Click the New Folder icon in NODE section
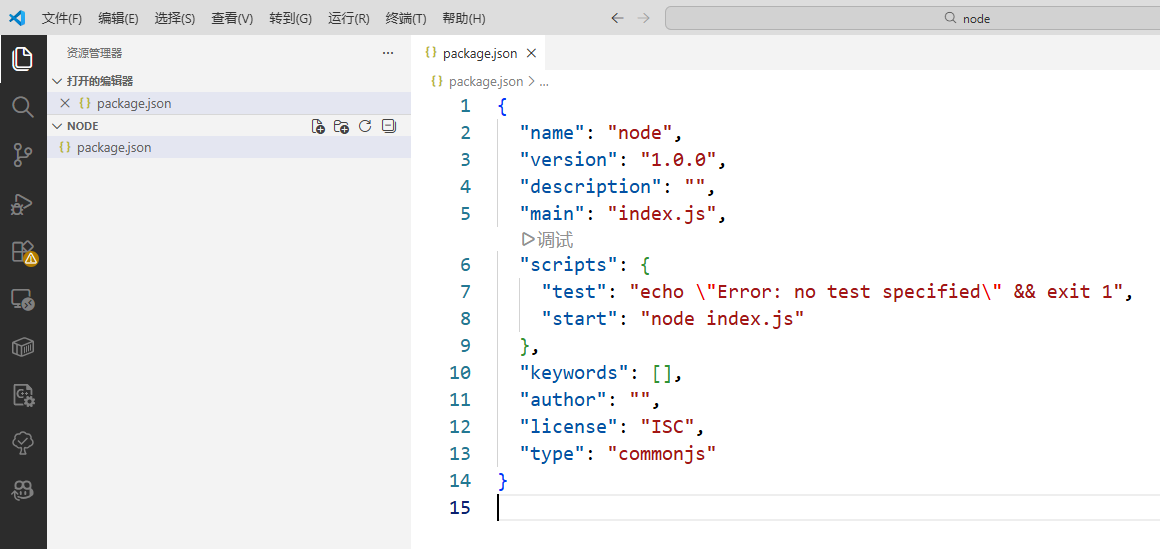The image size is (1160, 549). tap(341, 126)
